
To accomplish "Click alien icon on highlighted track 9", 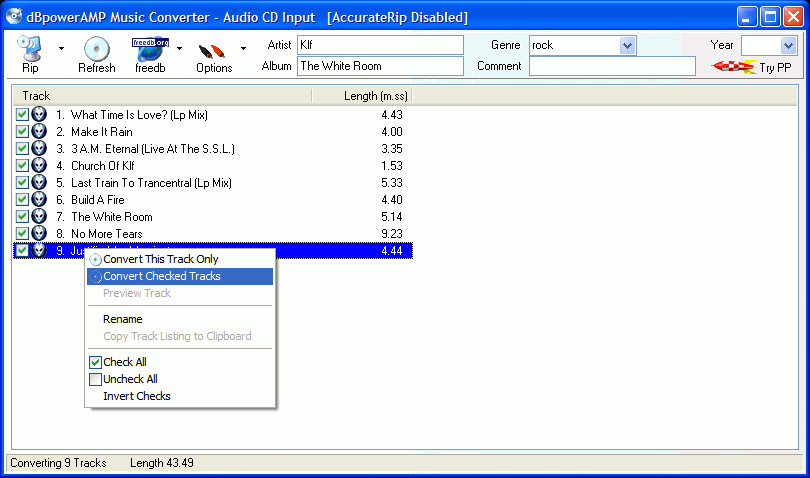I will (x=39, y=251).
